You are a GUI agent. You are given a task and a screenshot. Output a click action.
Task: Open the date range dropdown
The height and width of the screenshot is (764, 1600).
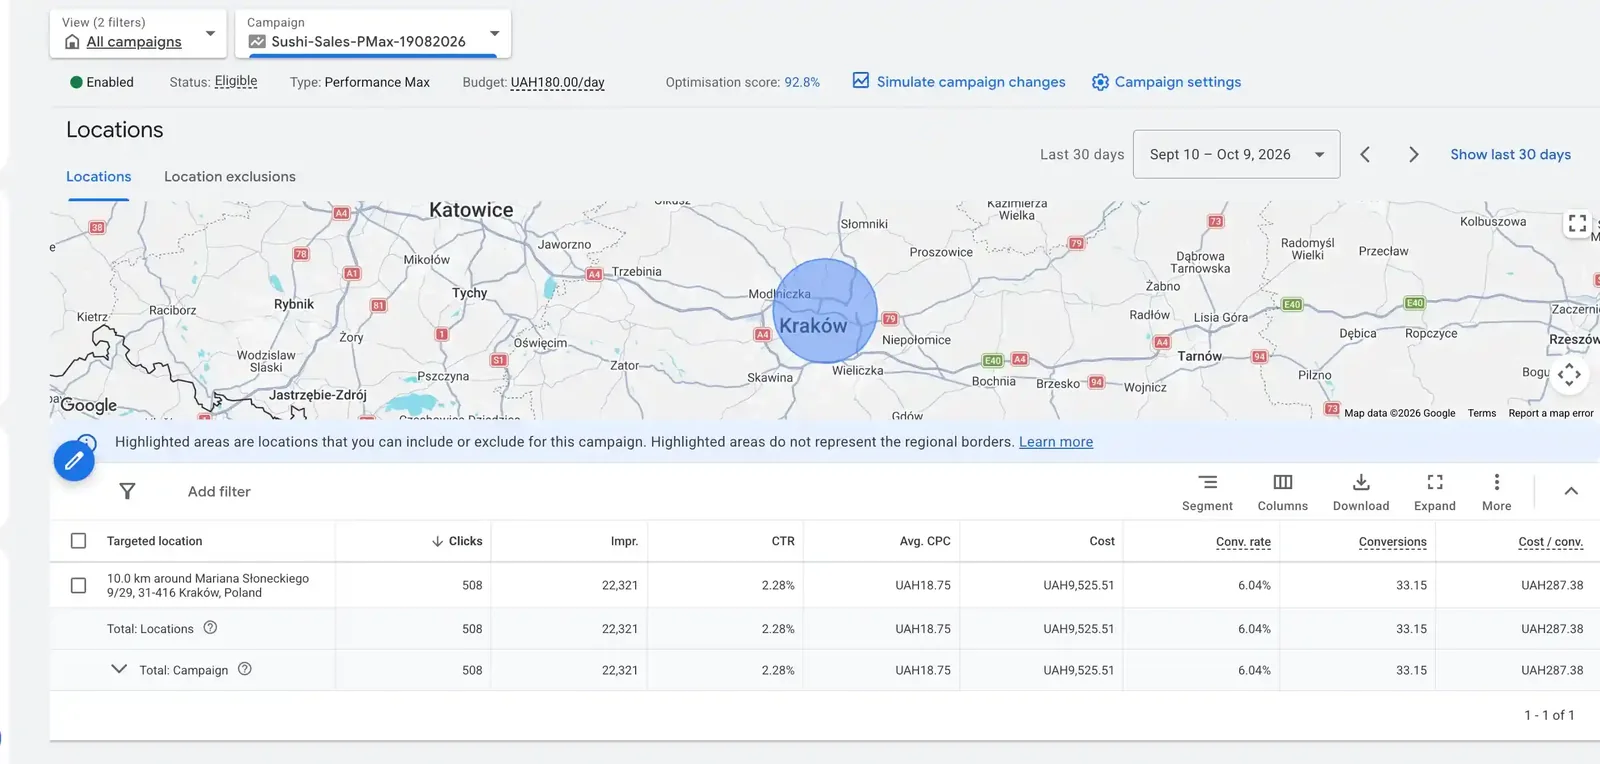[x=1236, y=154]
